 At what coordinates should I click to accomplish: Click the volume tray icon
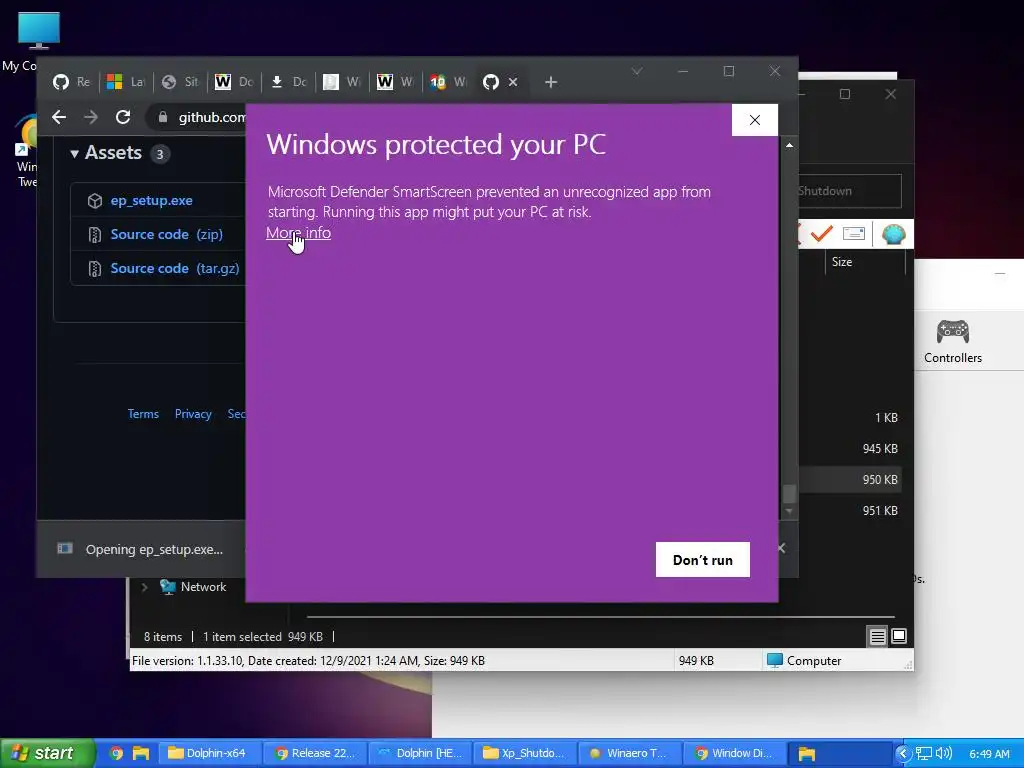pyautogui.click(x=944, y=753)
